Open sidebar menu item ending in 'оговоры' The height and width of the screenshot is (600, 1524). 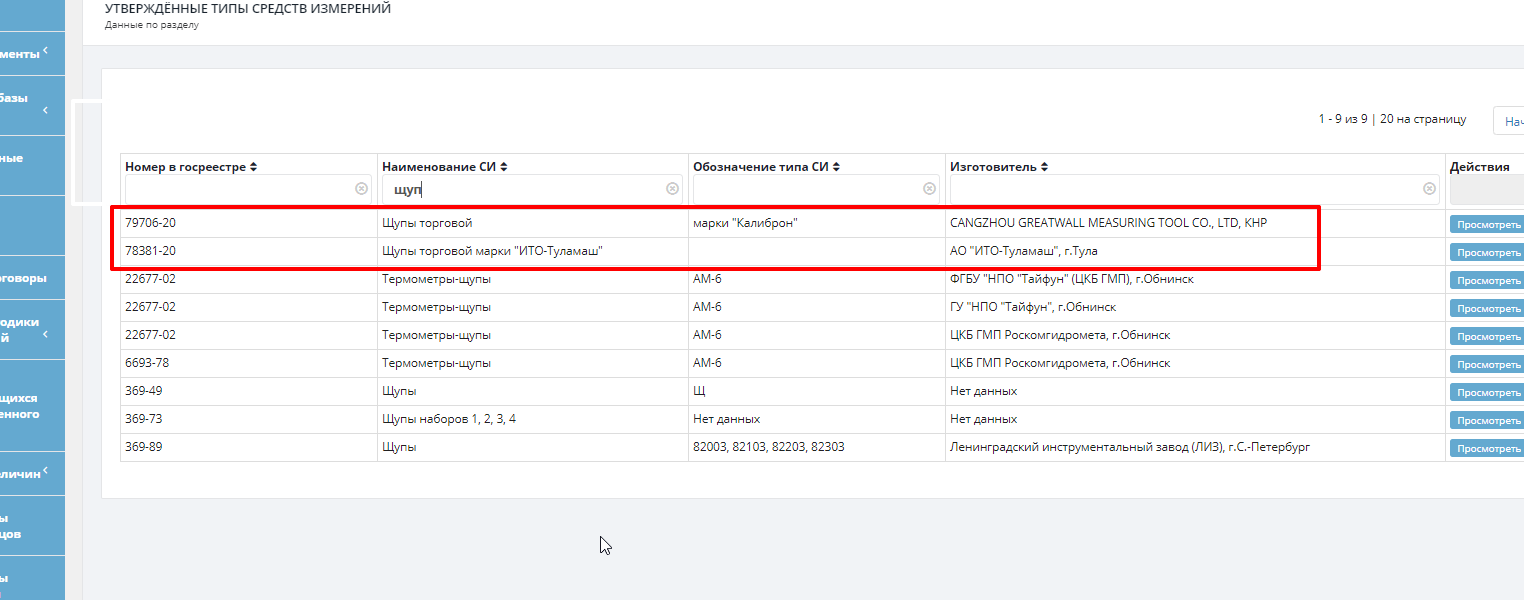[x=32, y=279]
